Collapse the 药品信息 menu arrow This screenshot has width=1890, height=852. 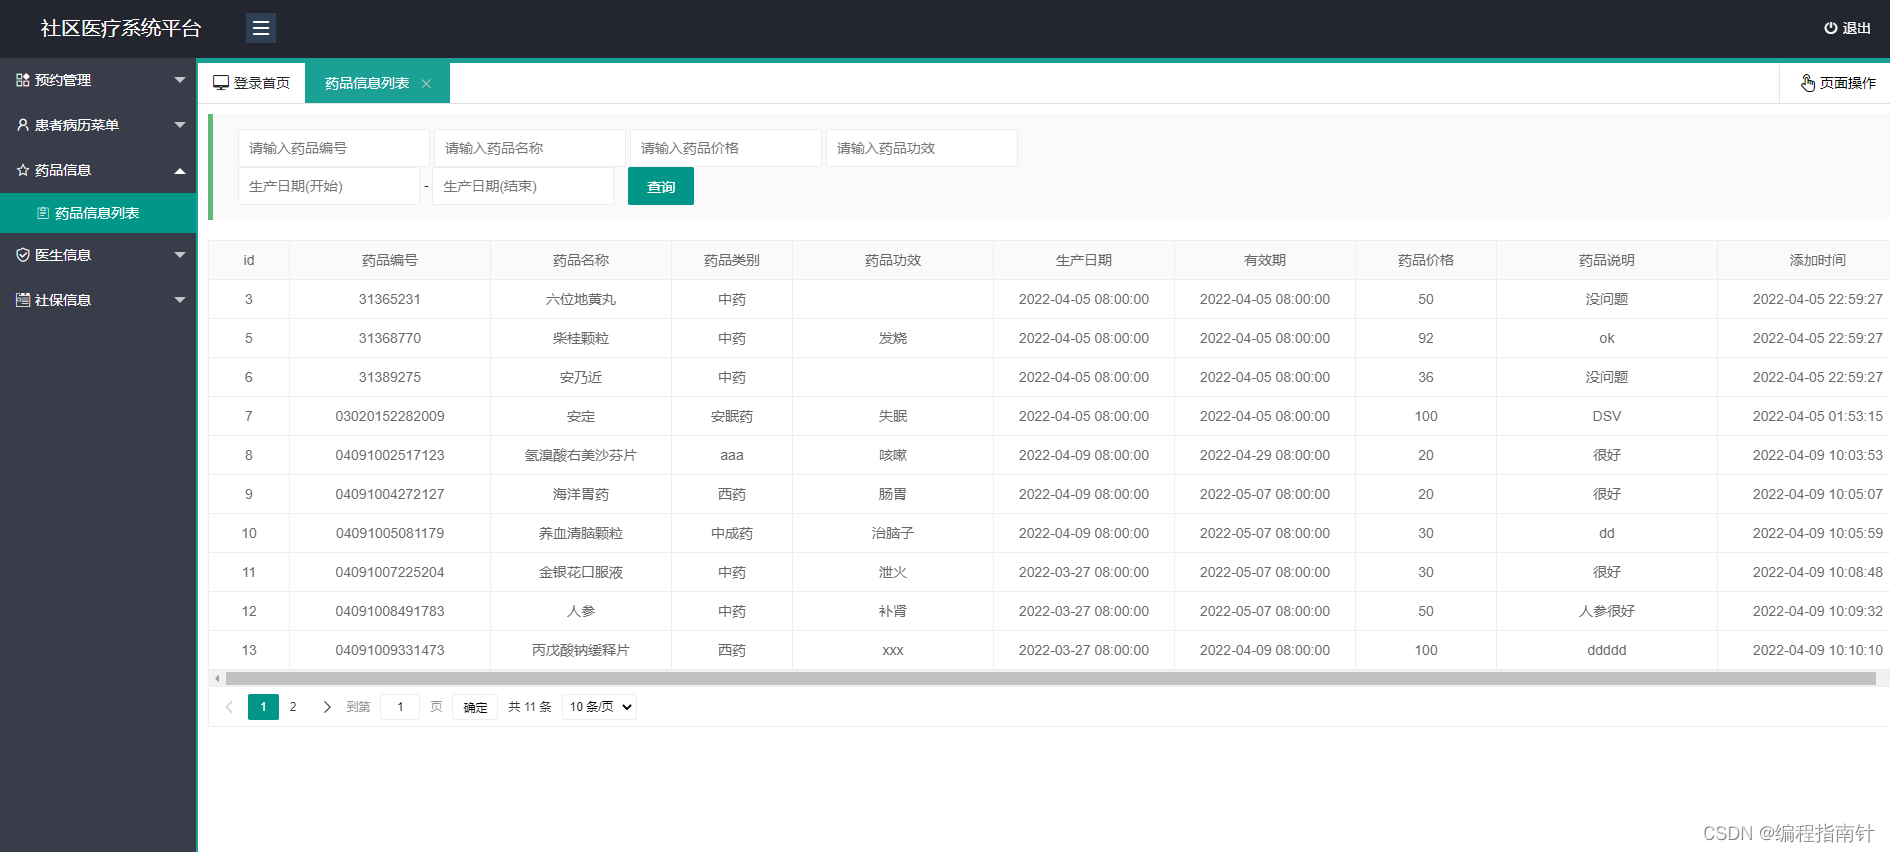click(x=180, y=170)
